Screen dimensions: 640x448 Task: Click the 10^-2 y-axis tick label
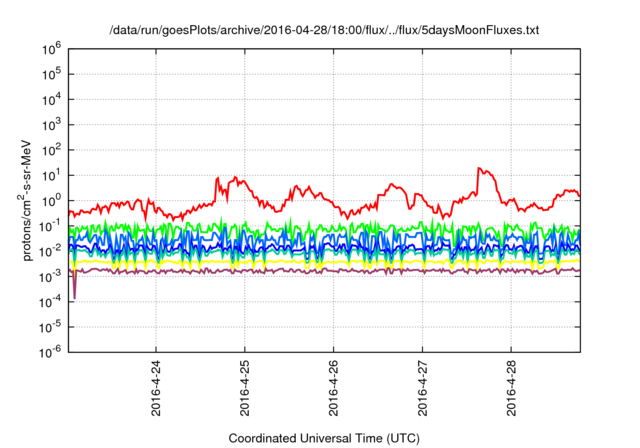pos(50,252)
